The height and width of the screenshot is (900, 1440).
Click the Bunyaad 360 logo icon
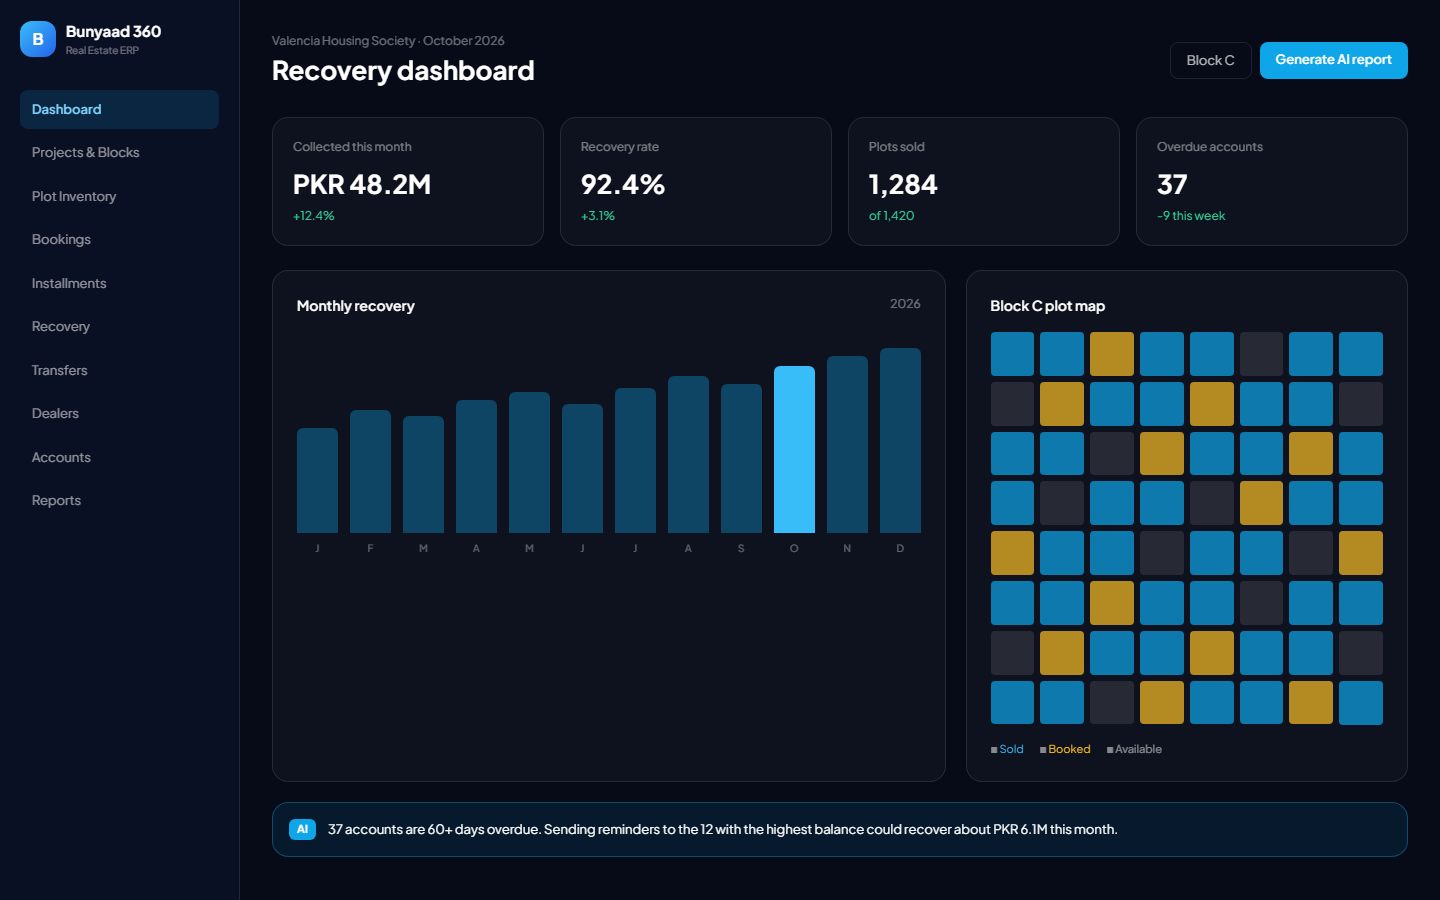[38, 39]
